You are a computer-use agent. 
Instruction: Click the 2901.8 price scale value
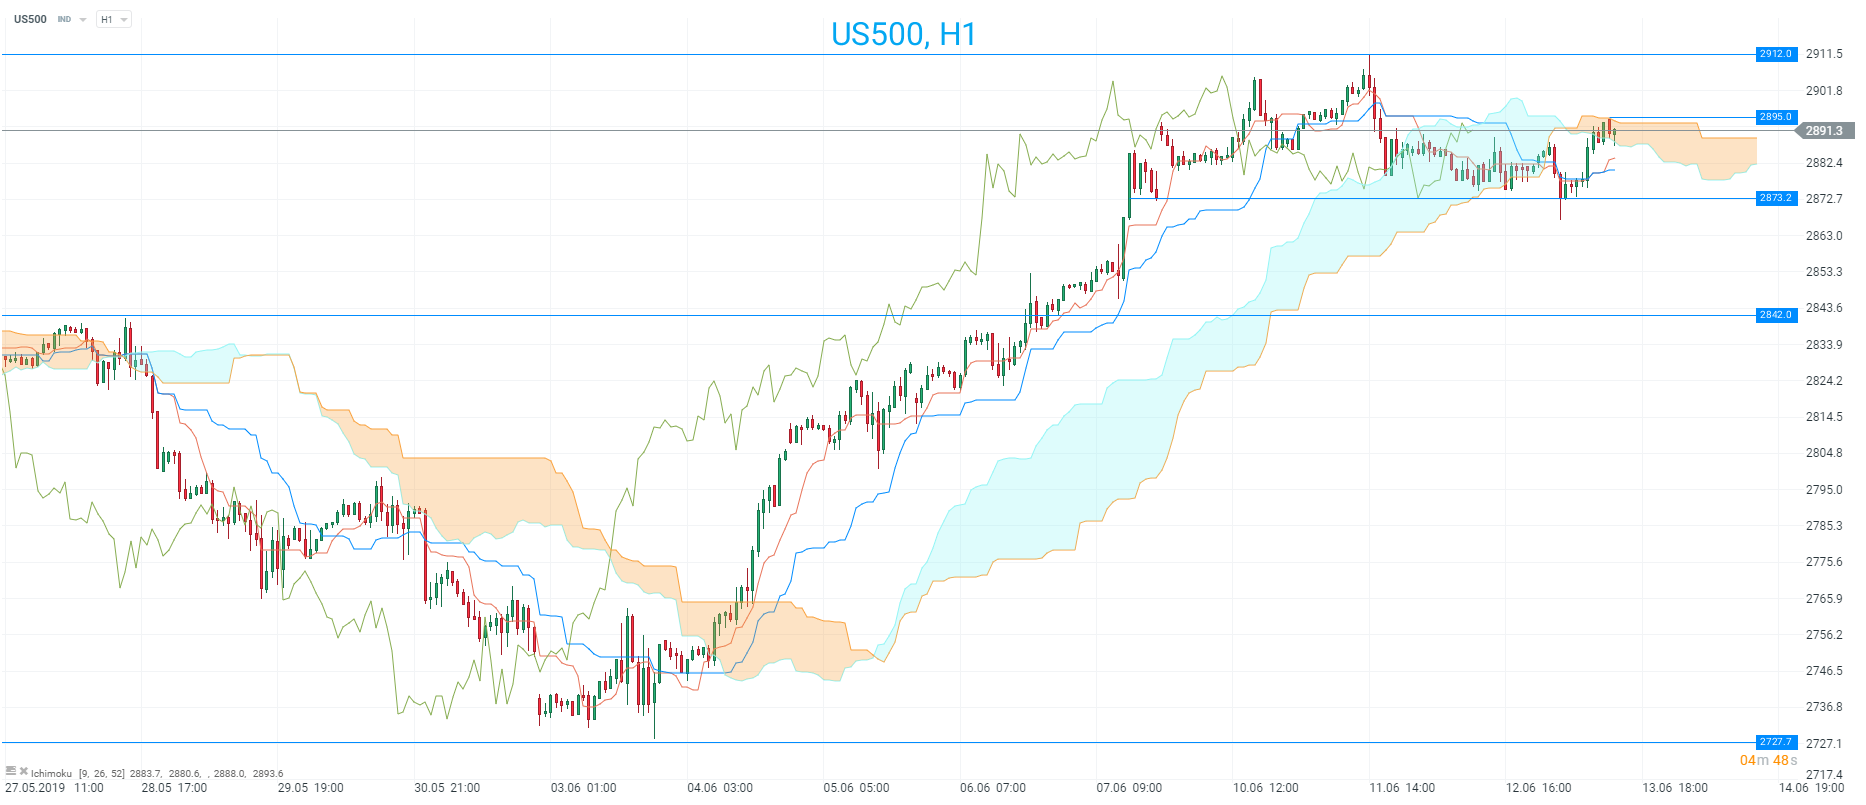(x=1824, y=91)
